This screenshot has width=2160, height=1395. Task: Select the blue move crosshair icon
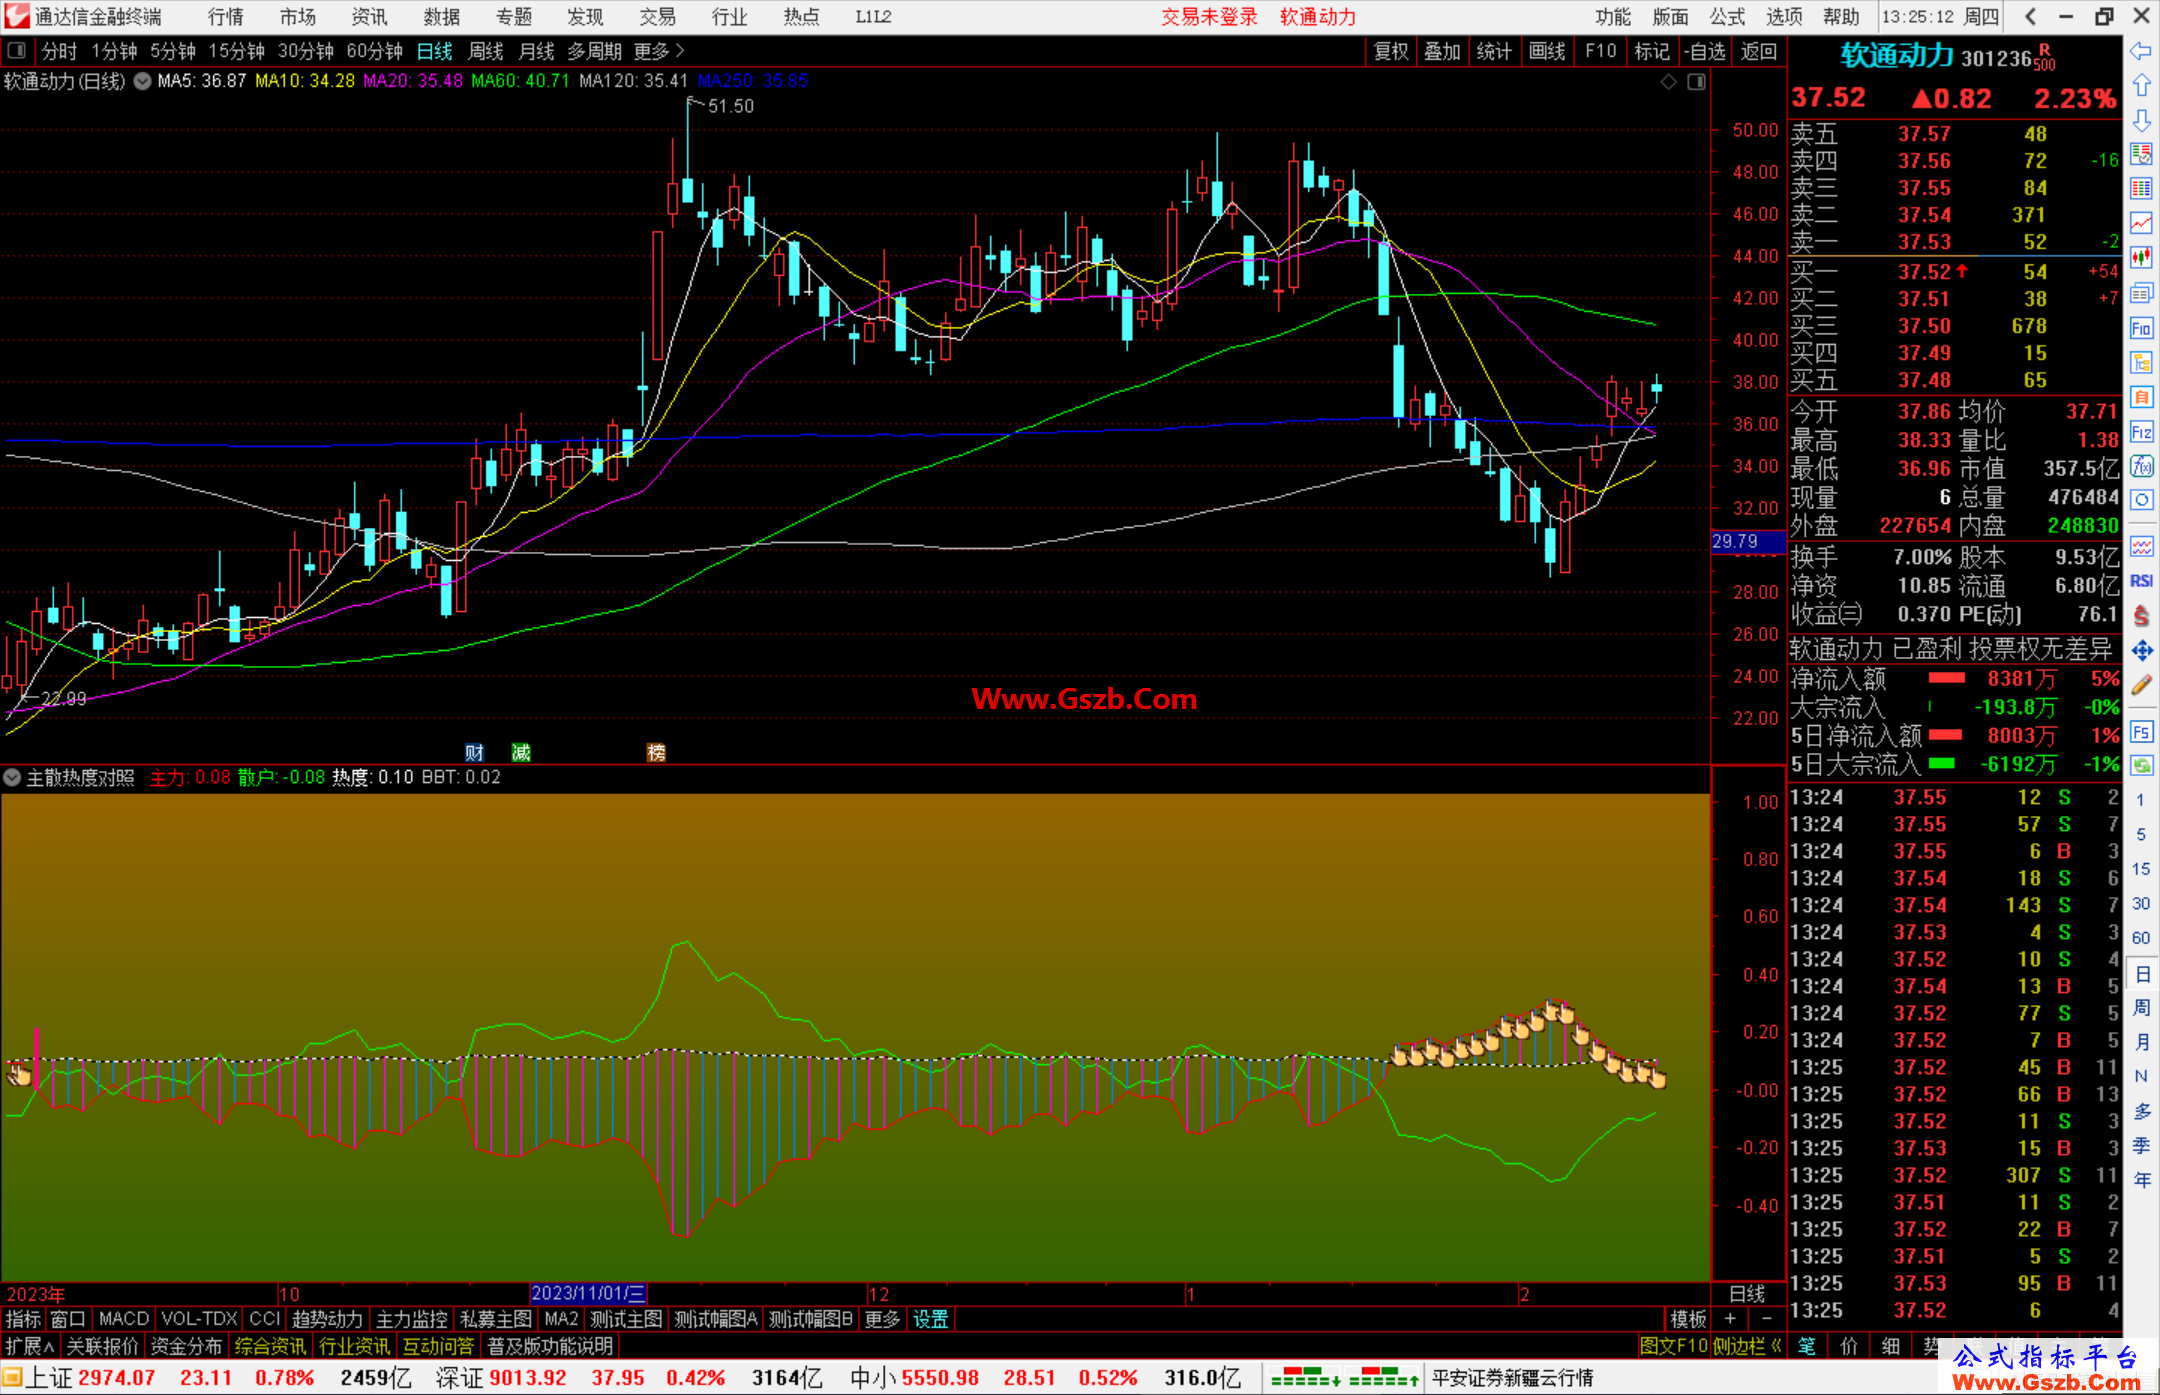coord(2141,651)
